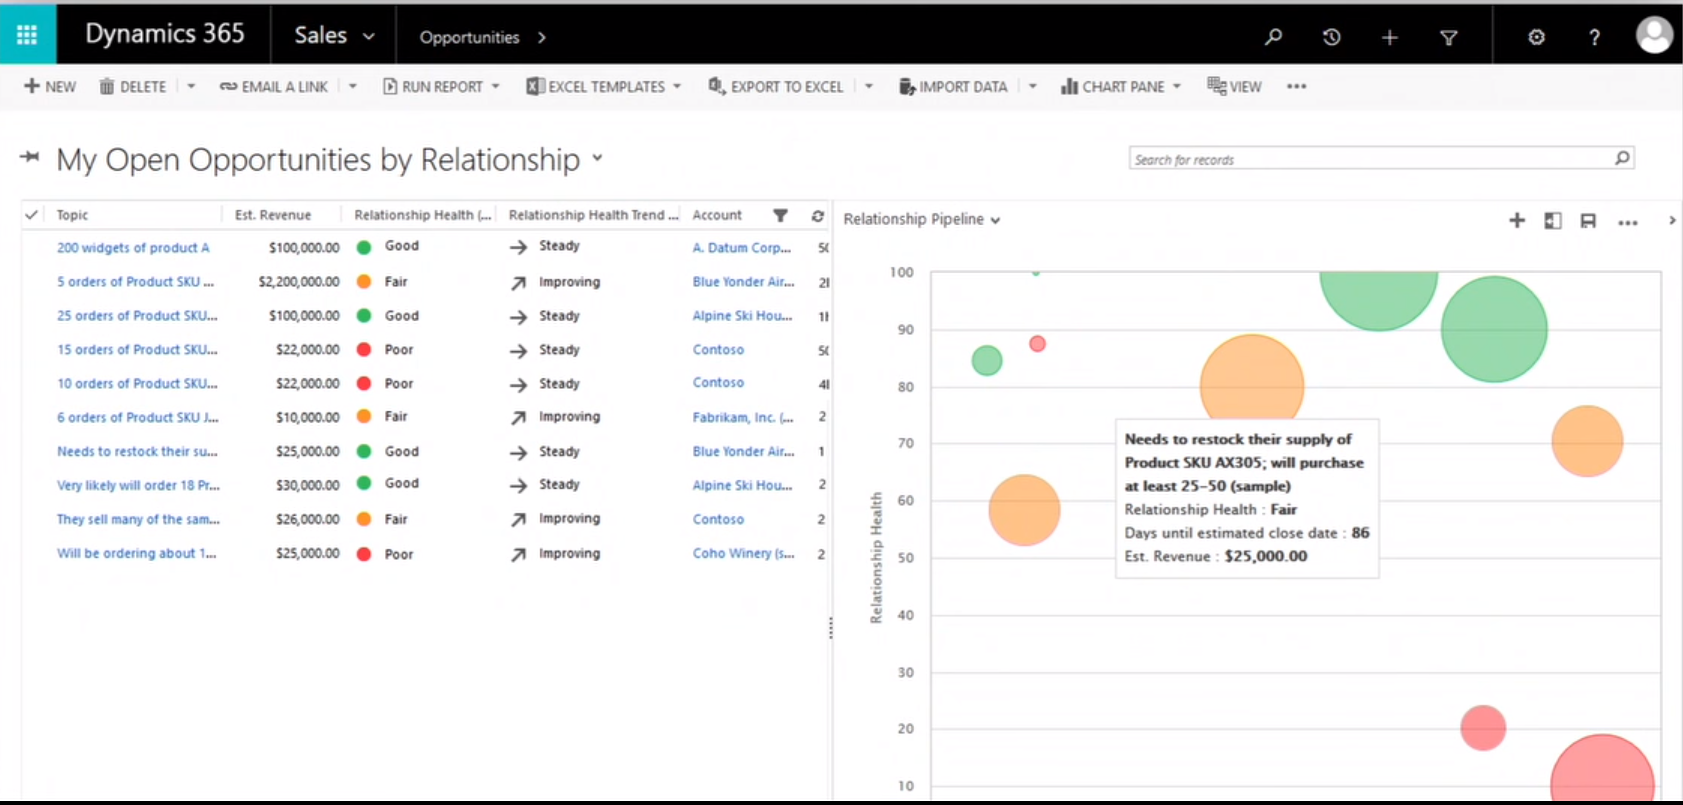This screenshot has height=805, width=1683.
Task: Add a new chart with plus icon
Action: [1516, 220]
